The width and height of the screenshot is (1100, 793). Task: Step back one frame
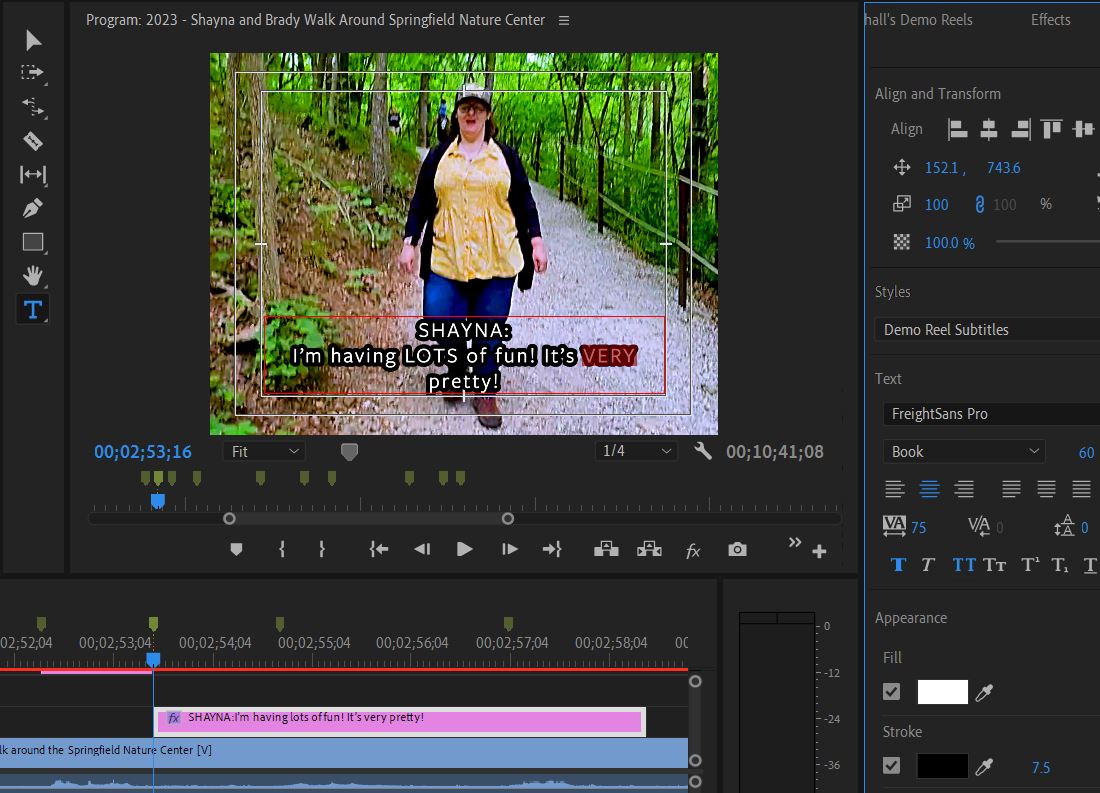click(422, 549)
